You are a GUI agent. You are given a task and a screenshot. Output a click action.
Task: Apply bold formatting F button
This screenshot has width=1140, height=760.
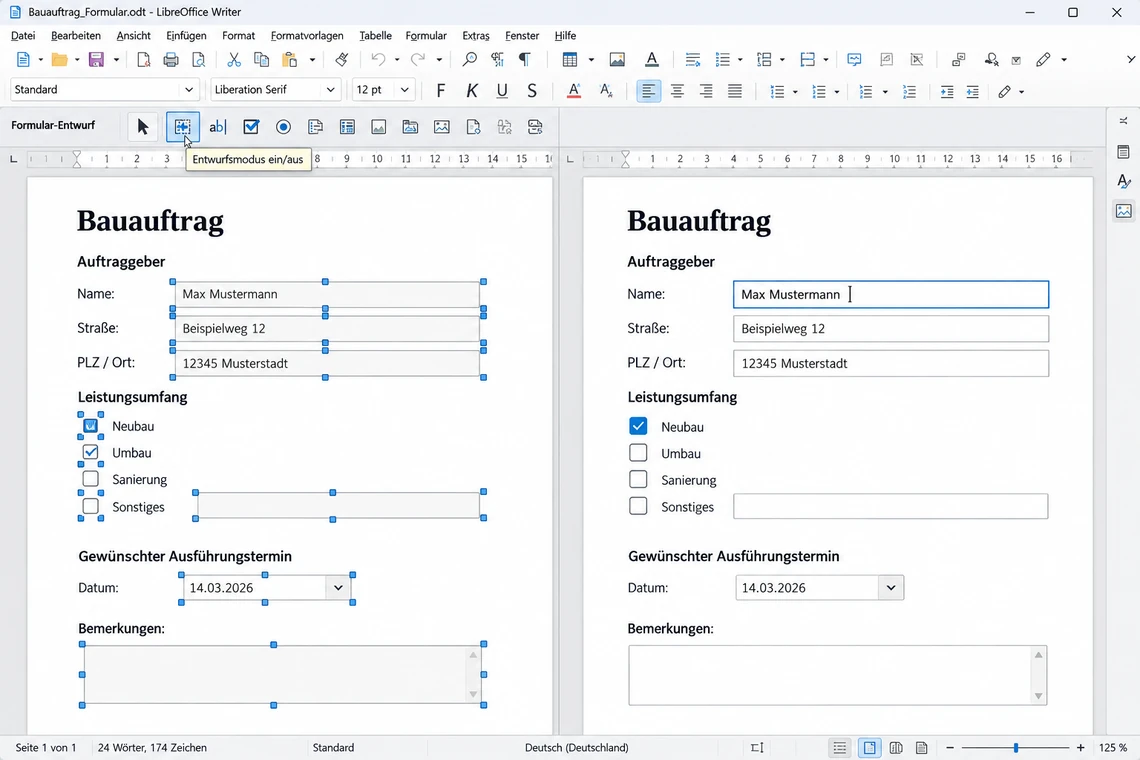click(x=441, y=91)
